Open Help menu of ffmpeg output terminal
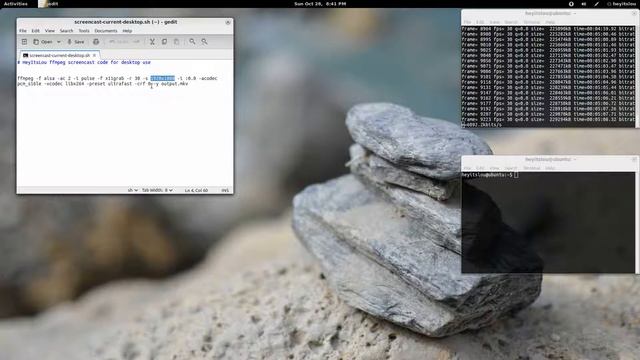 (x=550, y=22)
